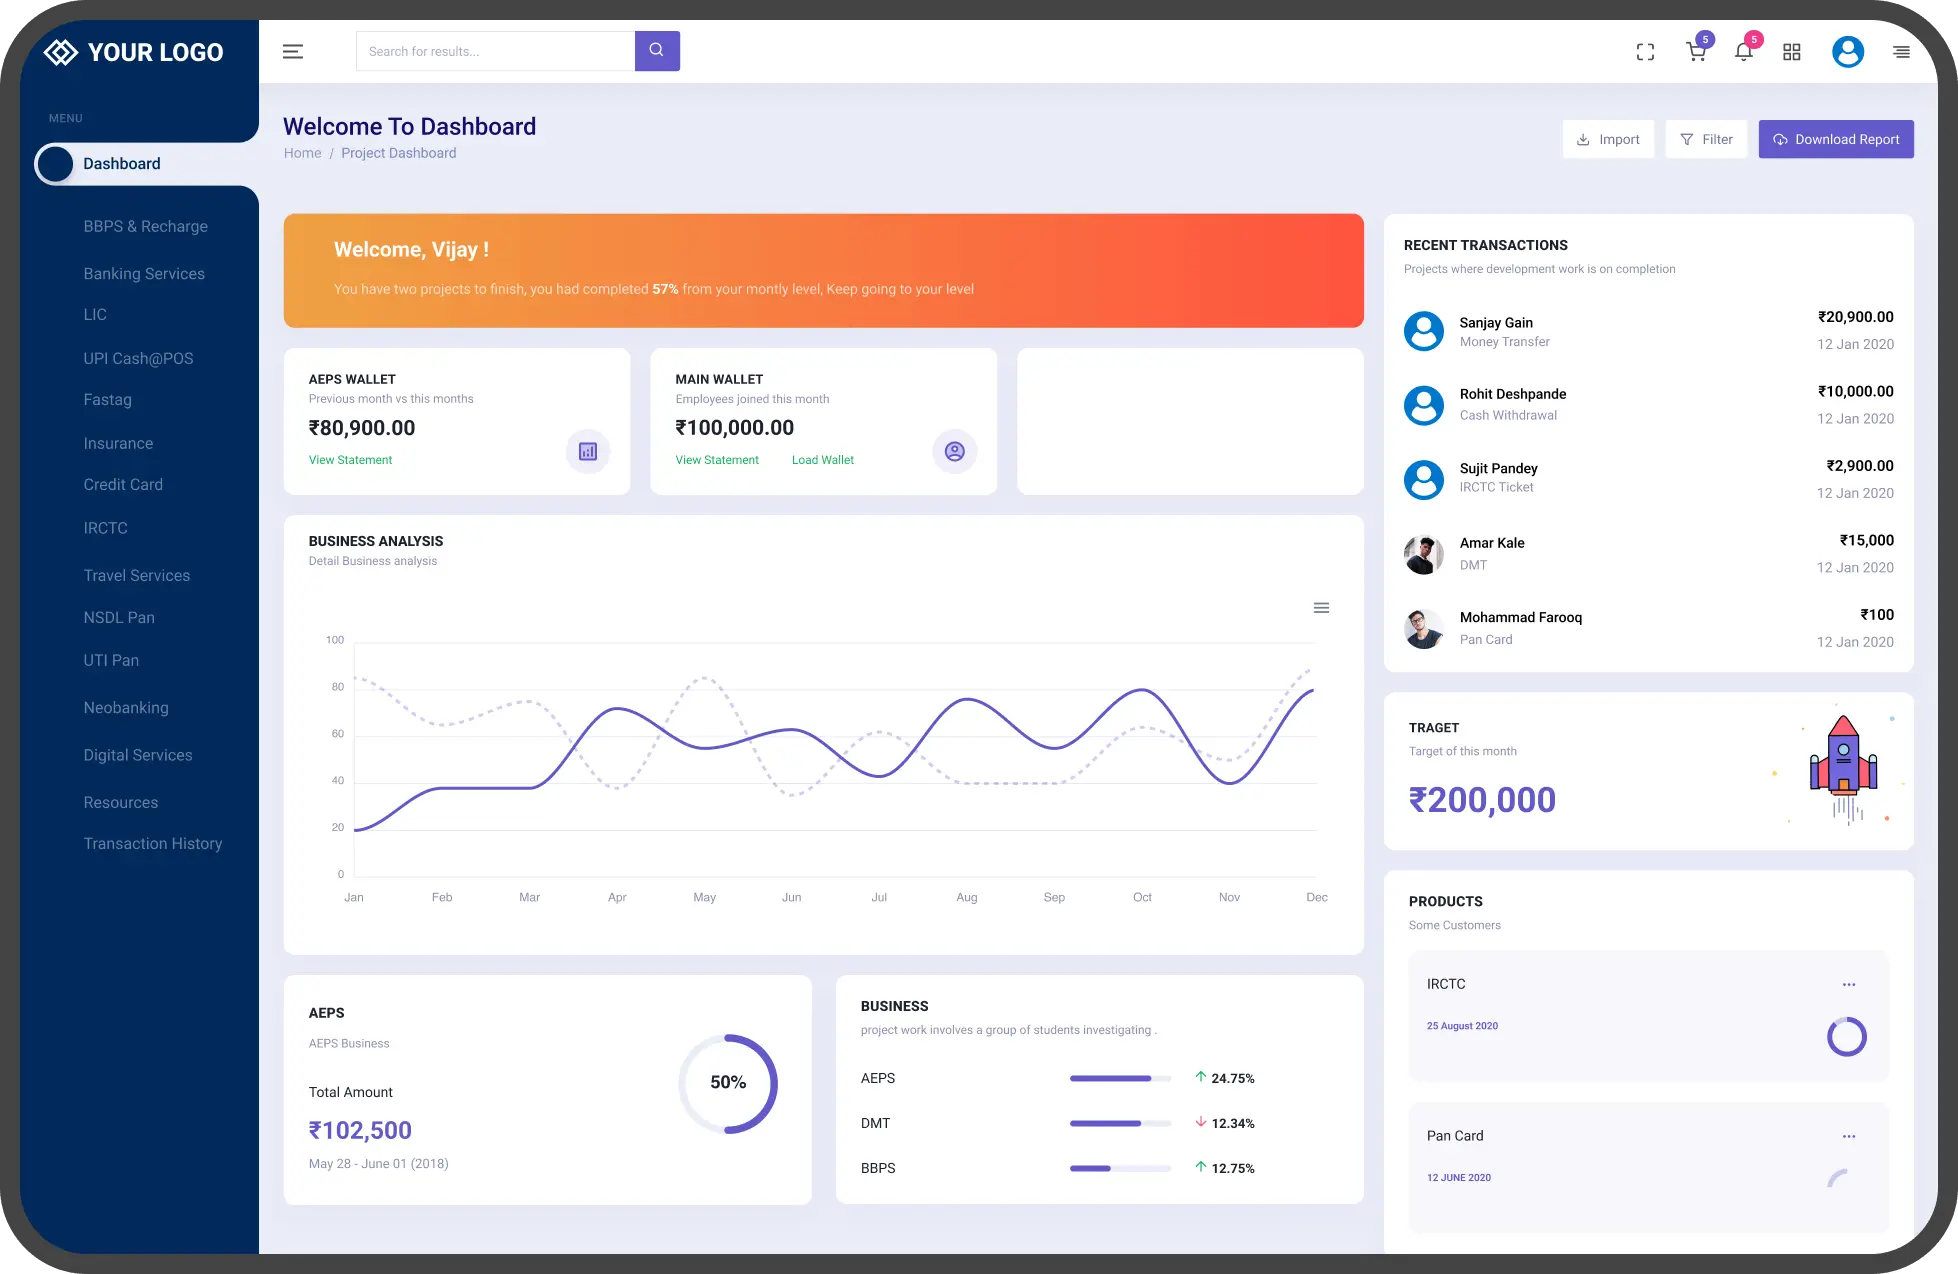Viewport: 1958px width, 1274px height.
Task: Click the Download Report button
Action: coord(1836,140)
